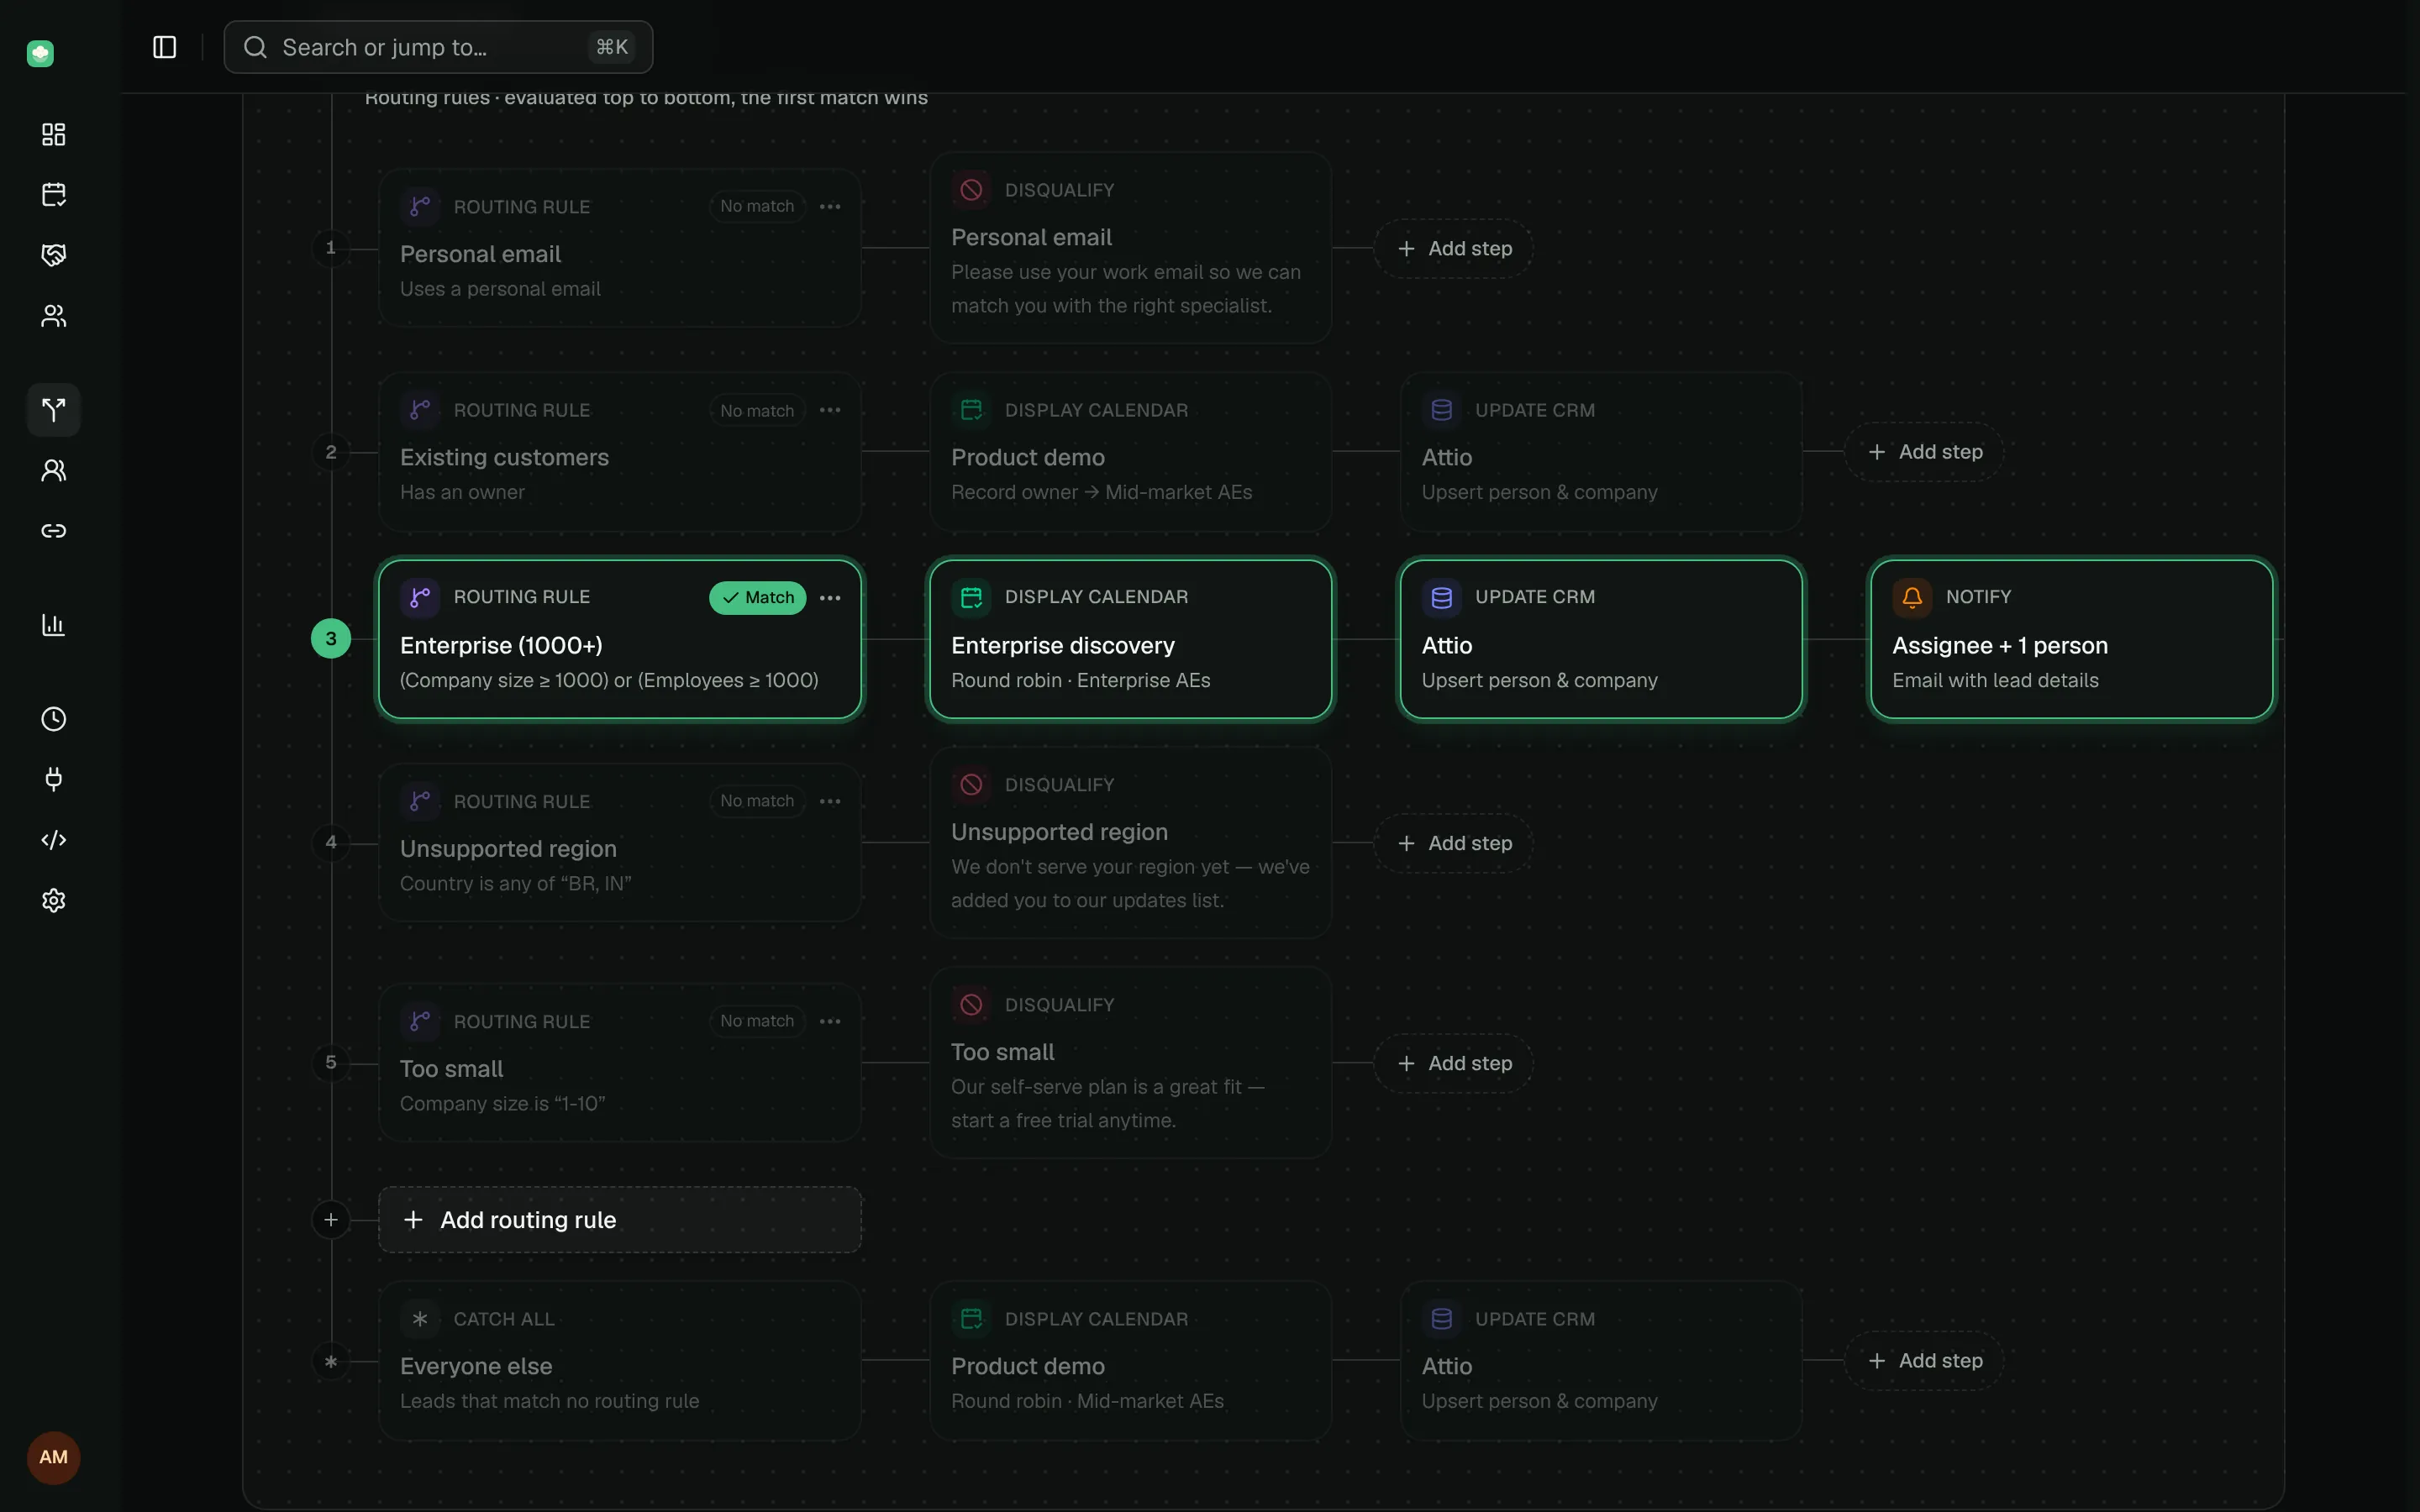
Task: Open the Unsupported region routing rule card
Action: click(620, 843)
